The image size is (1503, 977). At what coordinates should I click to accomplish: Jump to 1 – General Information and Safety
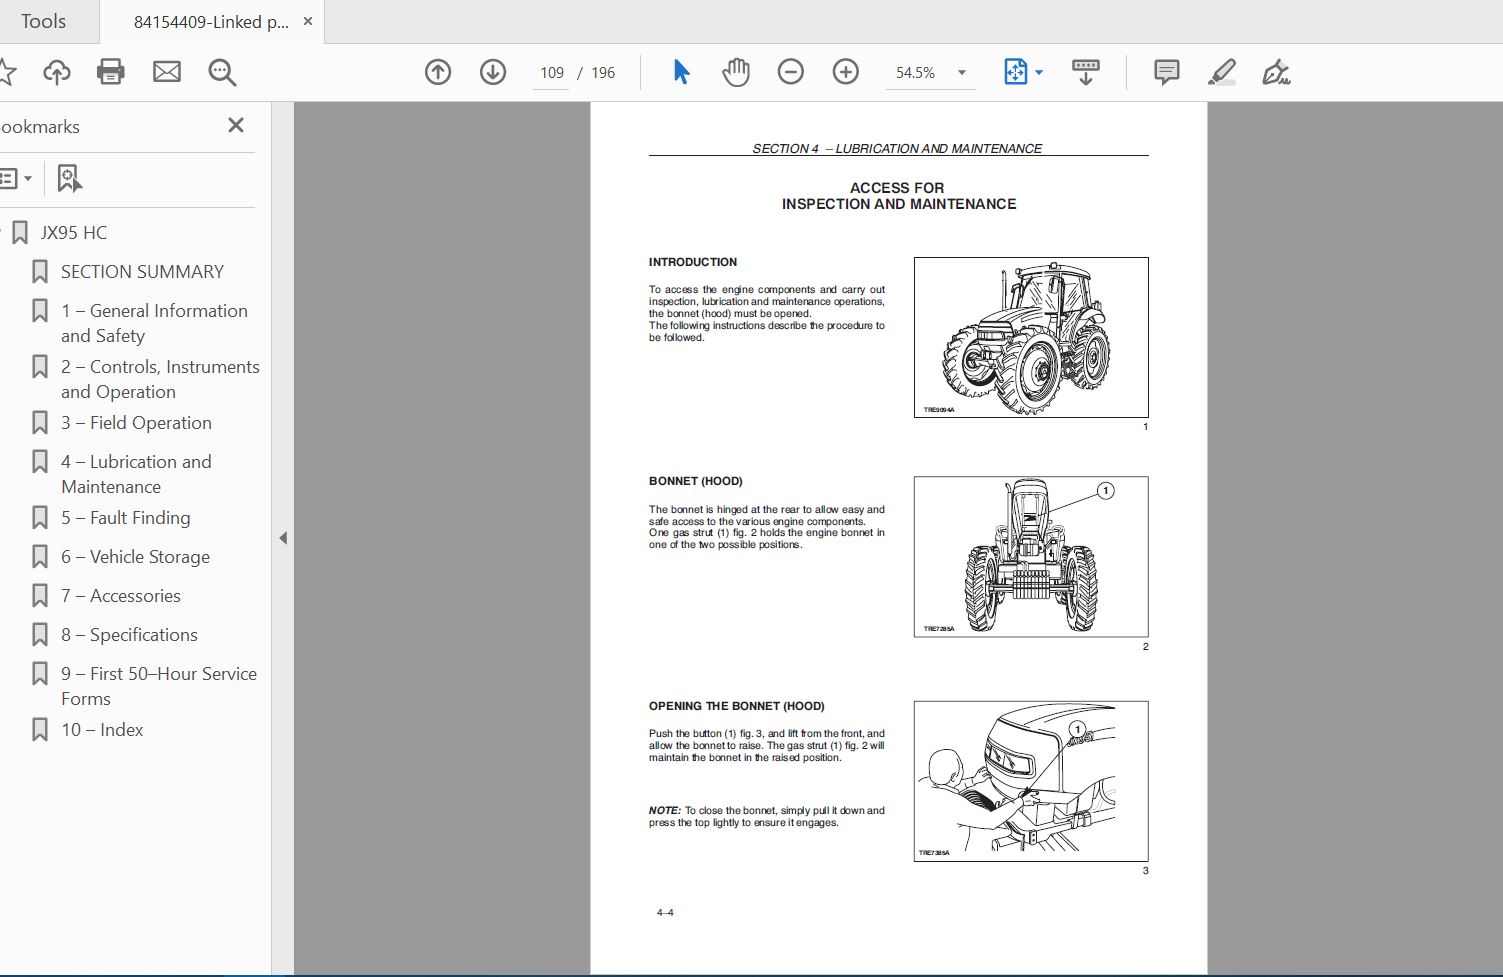point(154,323)
